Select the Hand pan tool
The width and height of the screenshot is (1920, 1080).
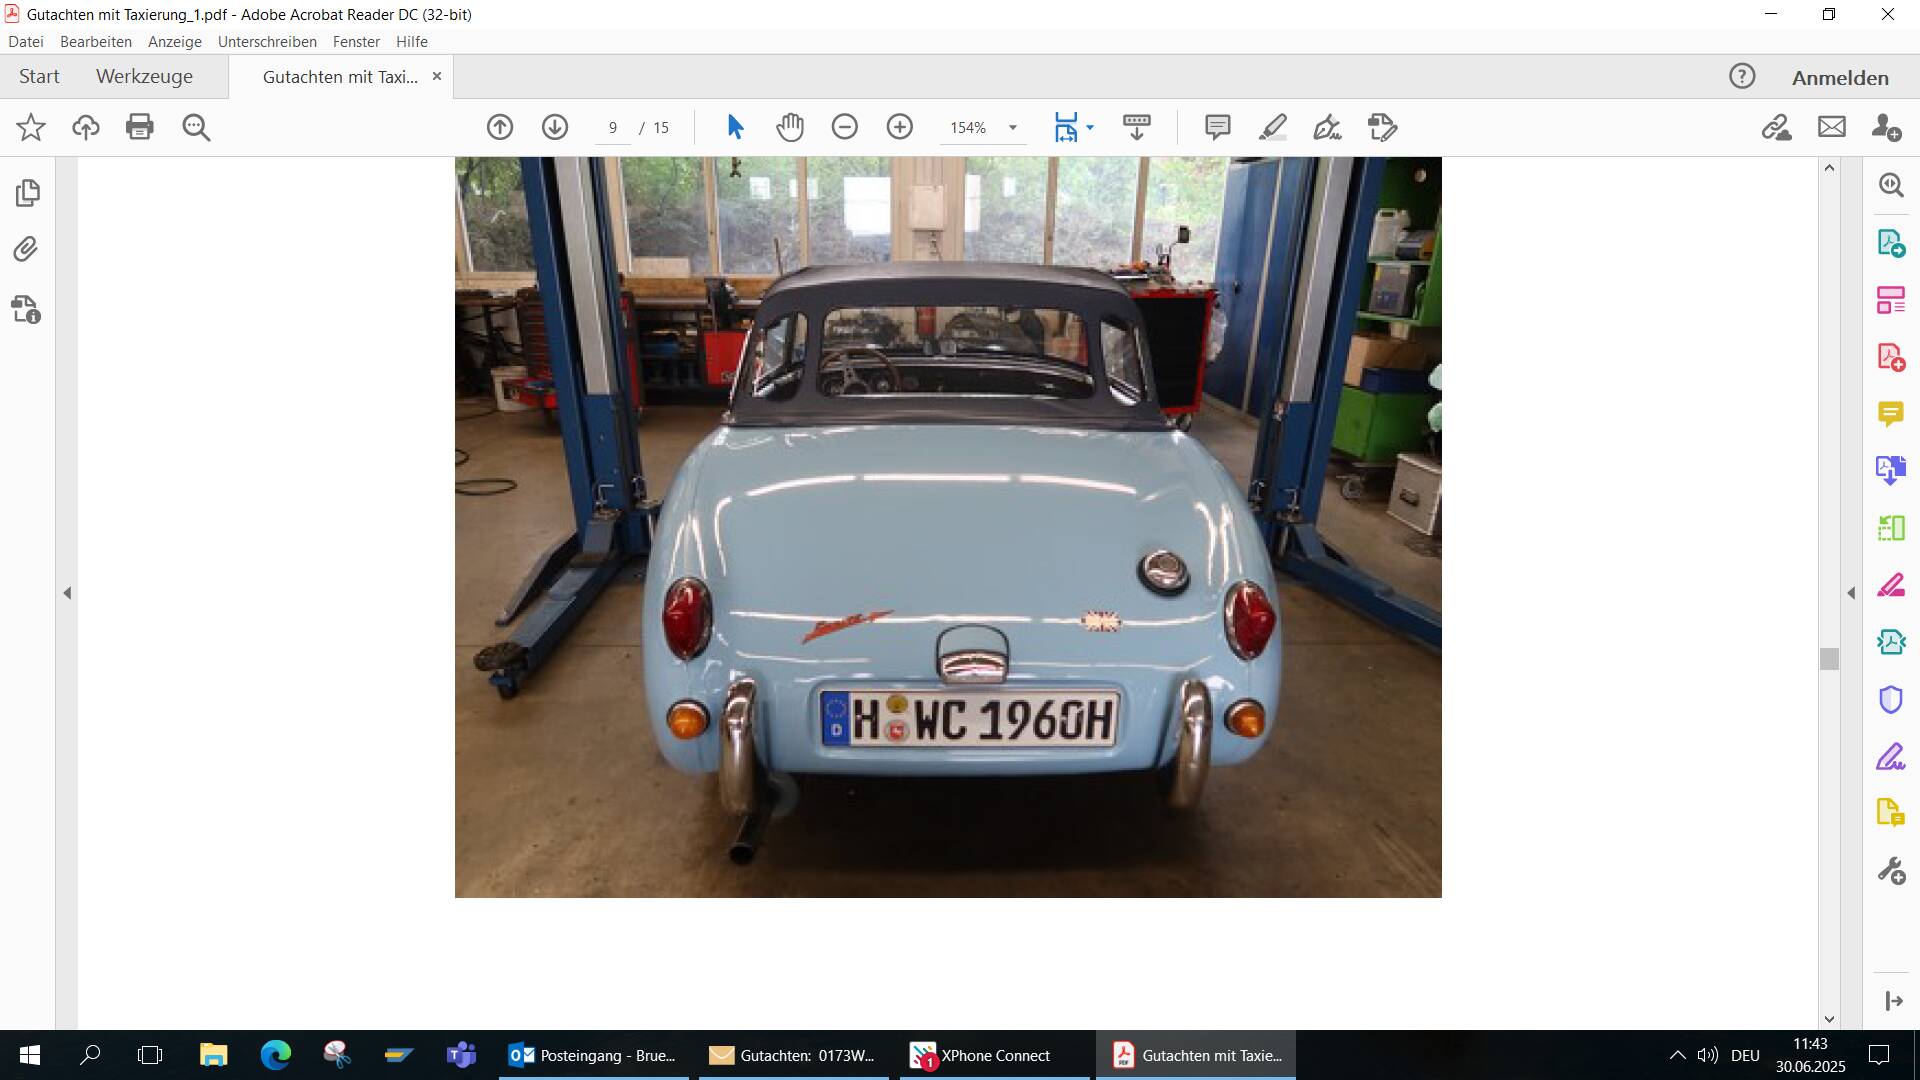click(x=790, y=127)
